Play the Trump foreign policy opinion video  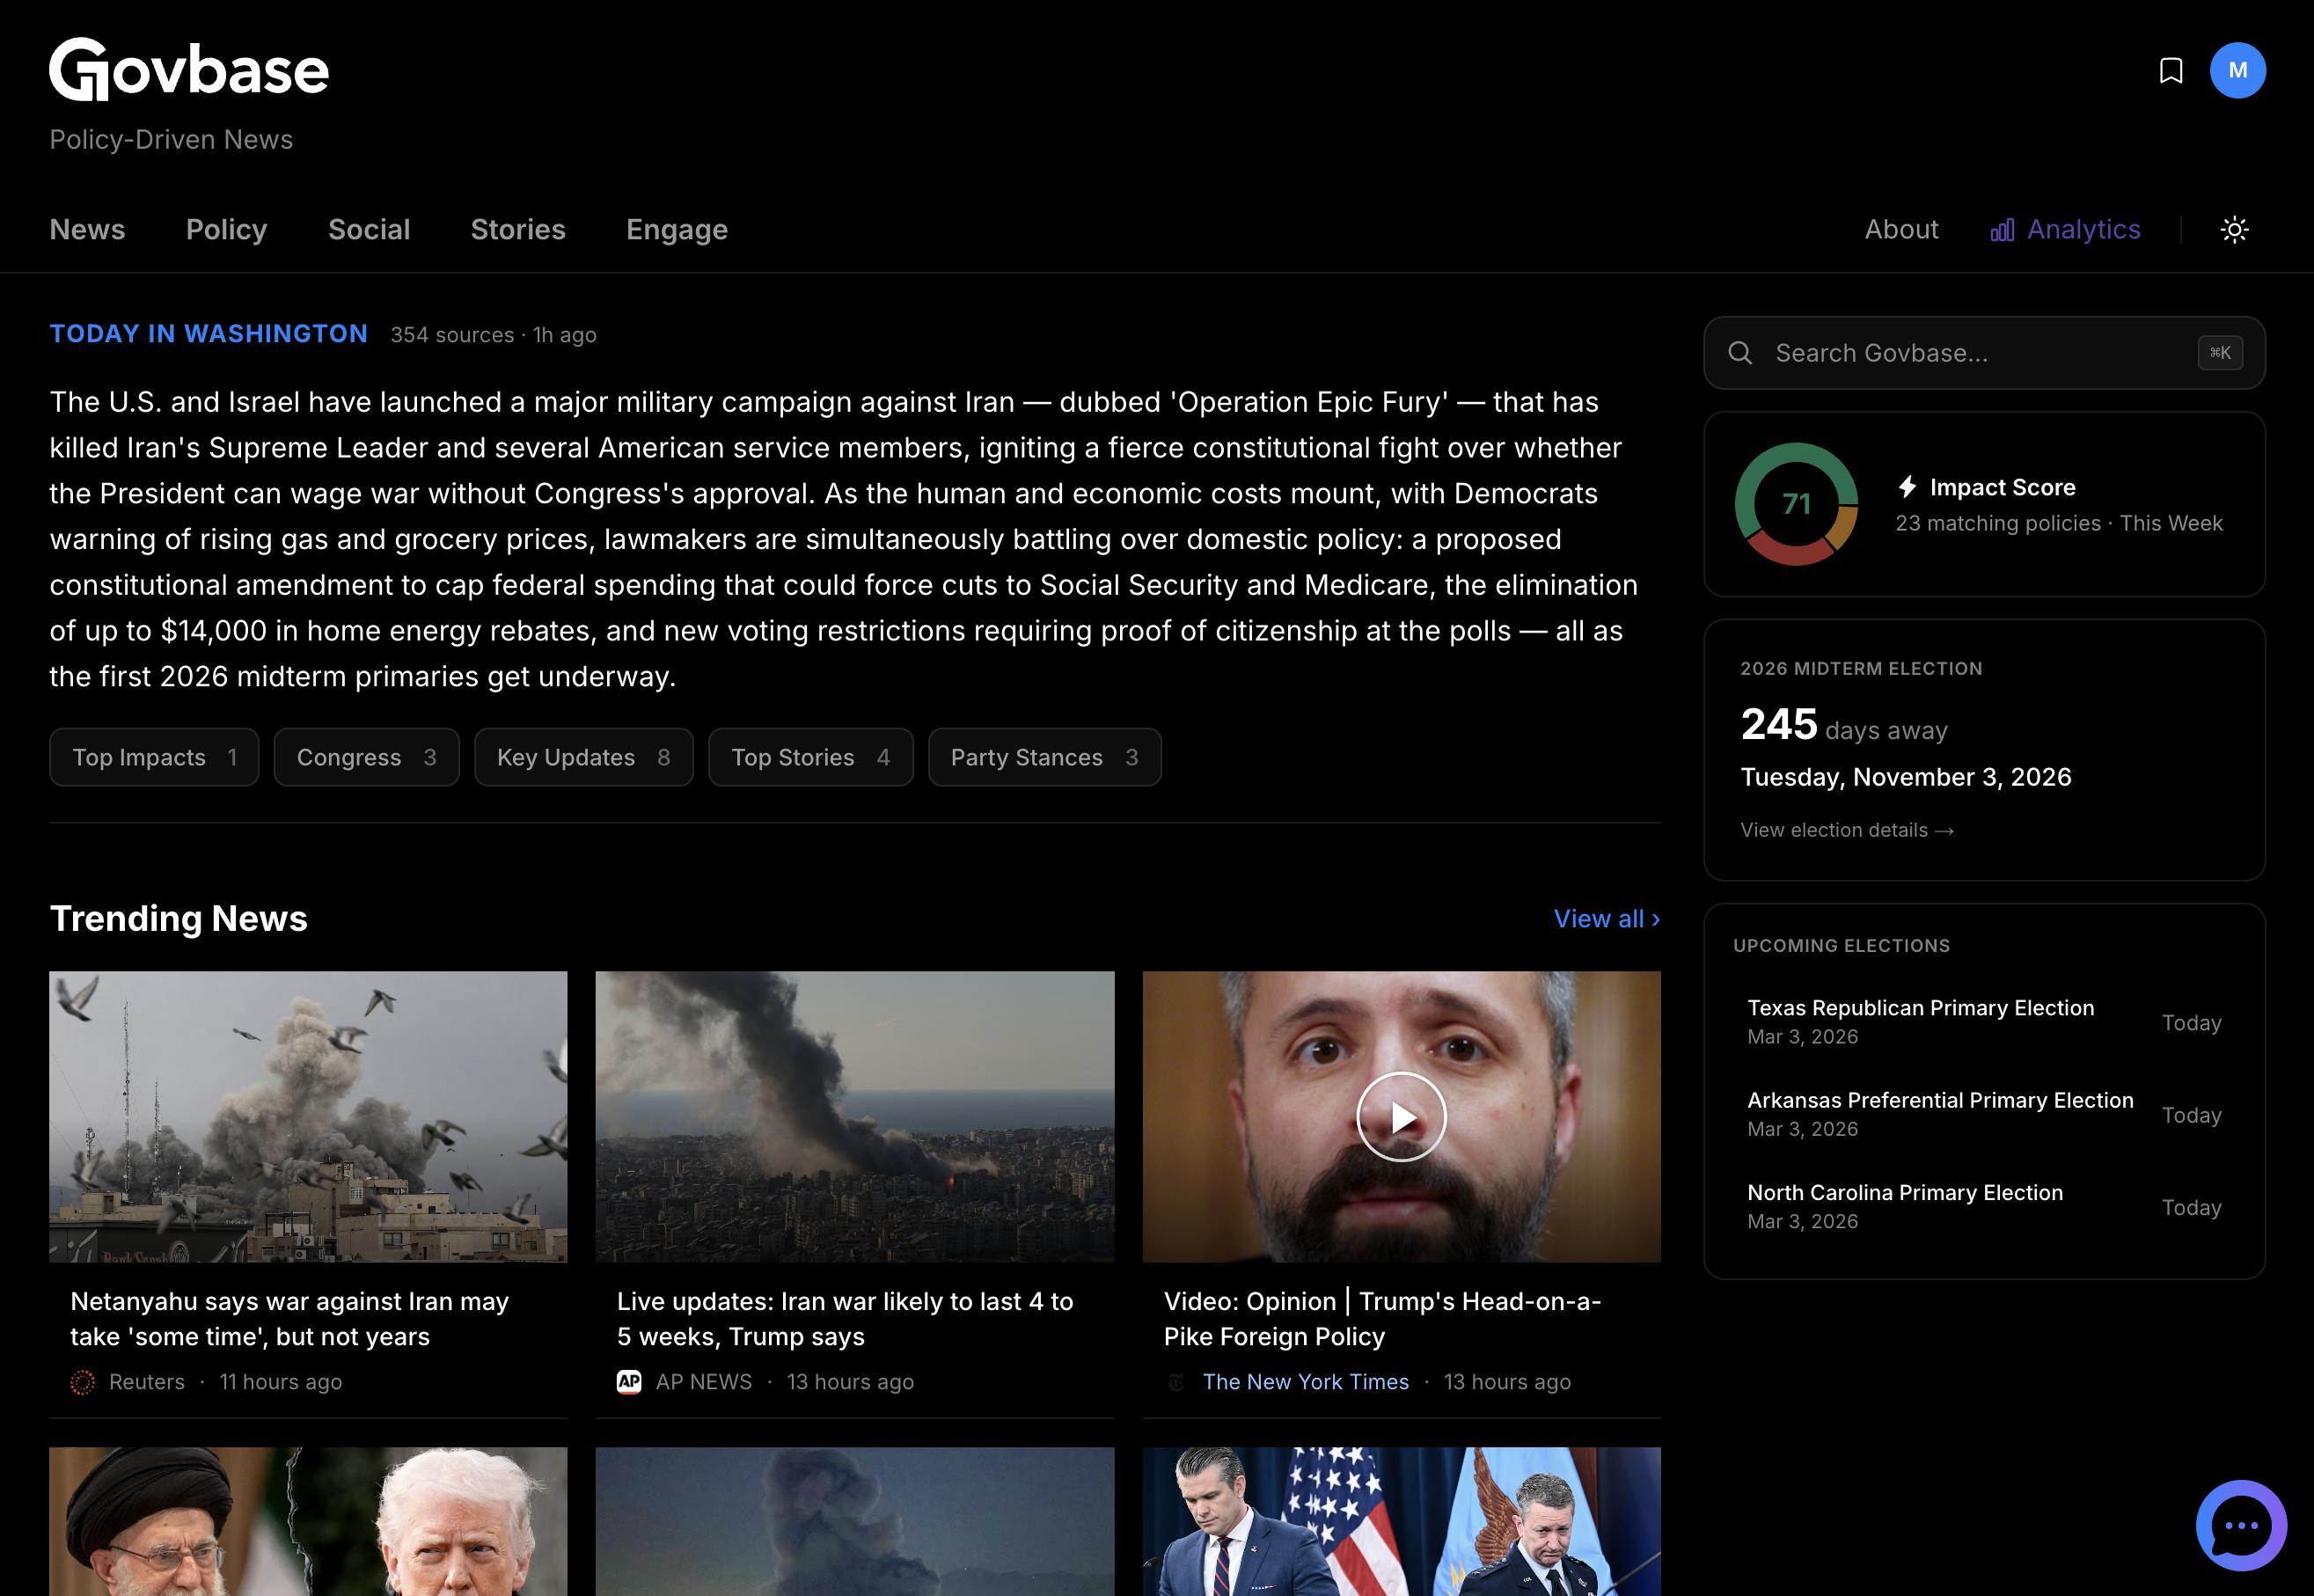(x=1401, y=1117)
